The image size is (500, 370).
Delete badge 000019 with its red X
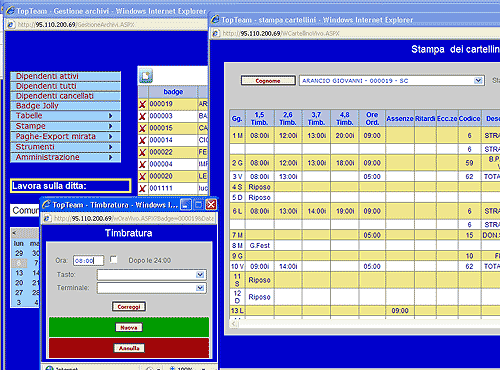coord(143,104)
